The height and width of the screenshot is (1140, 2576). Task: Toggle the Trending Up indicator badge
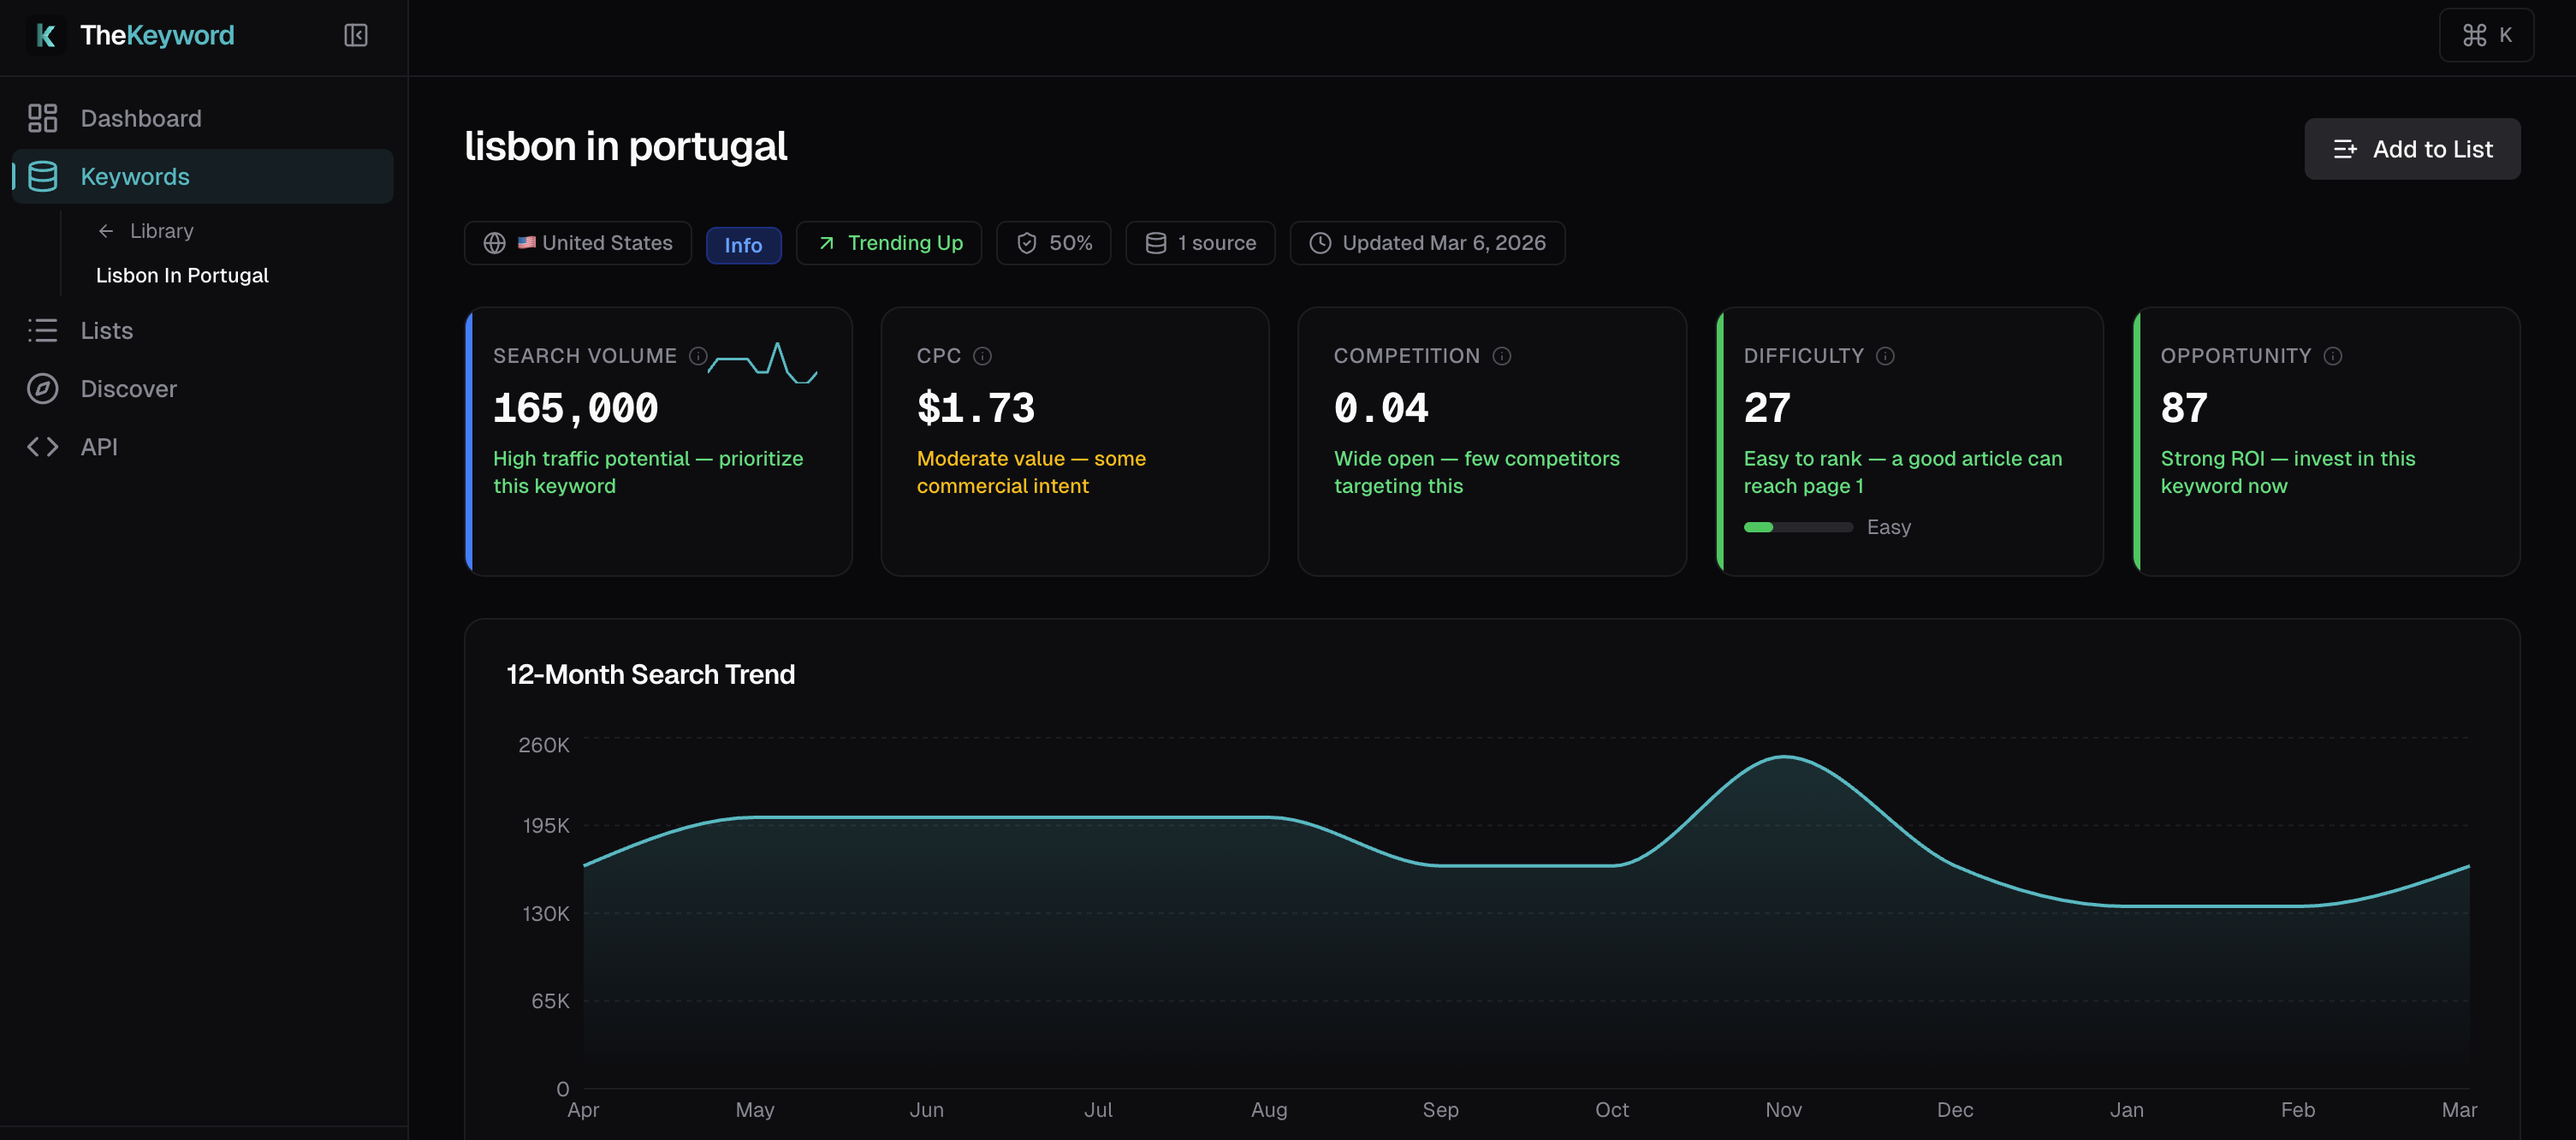(x=888, y=242)
